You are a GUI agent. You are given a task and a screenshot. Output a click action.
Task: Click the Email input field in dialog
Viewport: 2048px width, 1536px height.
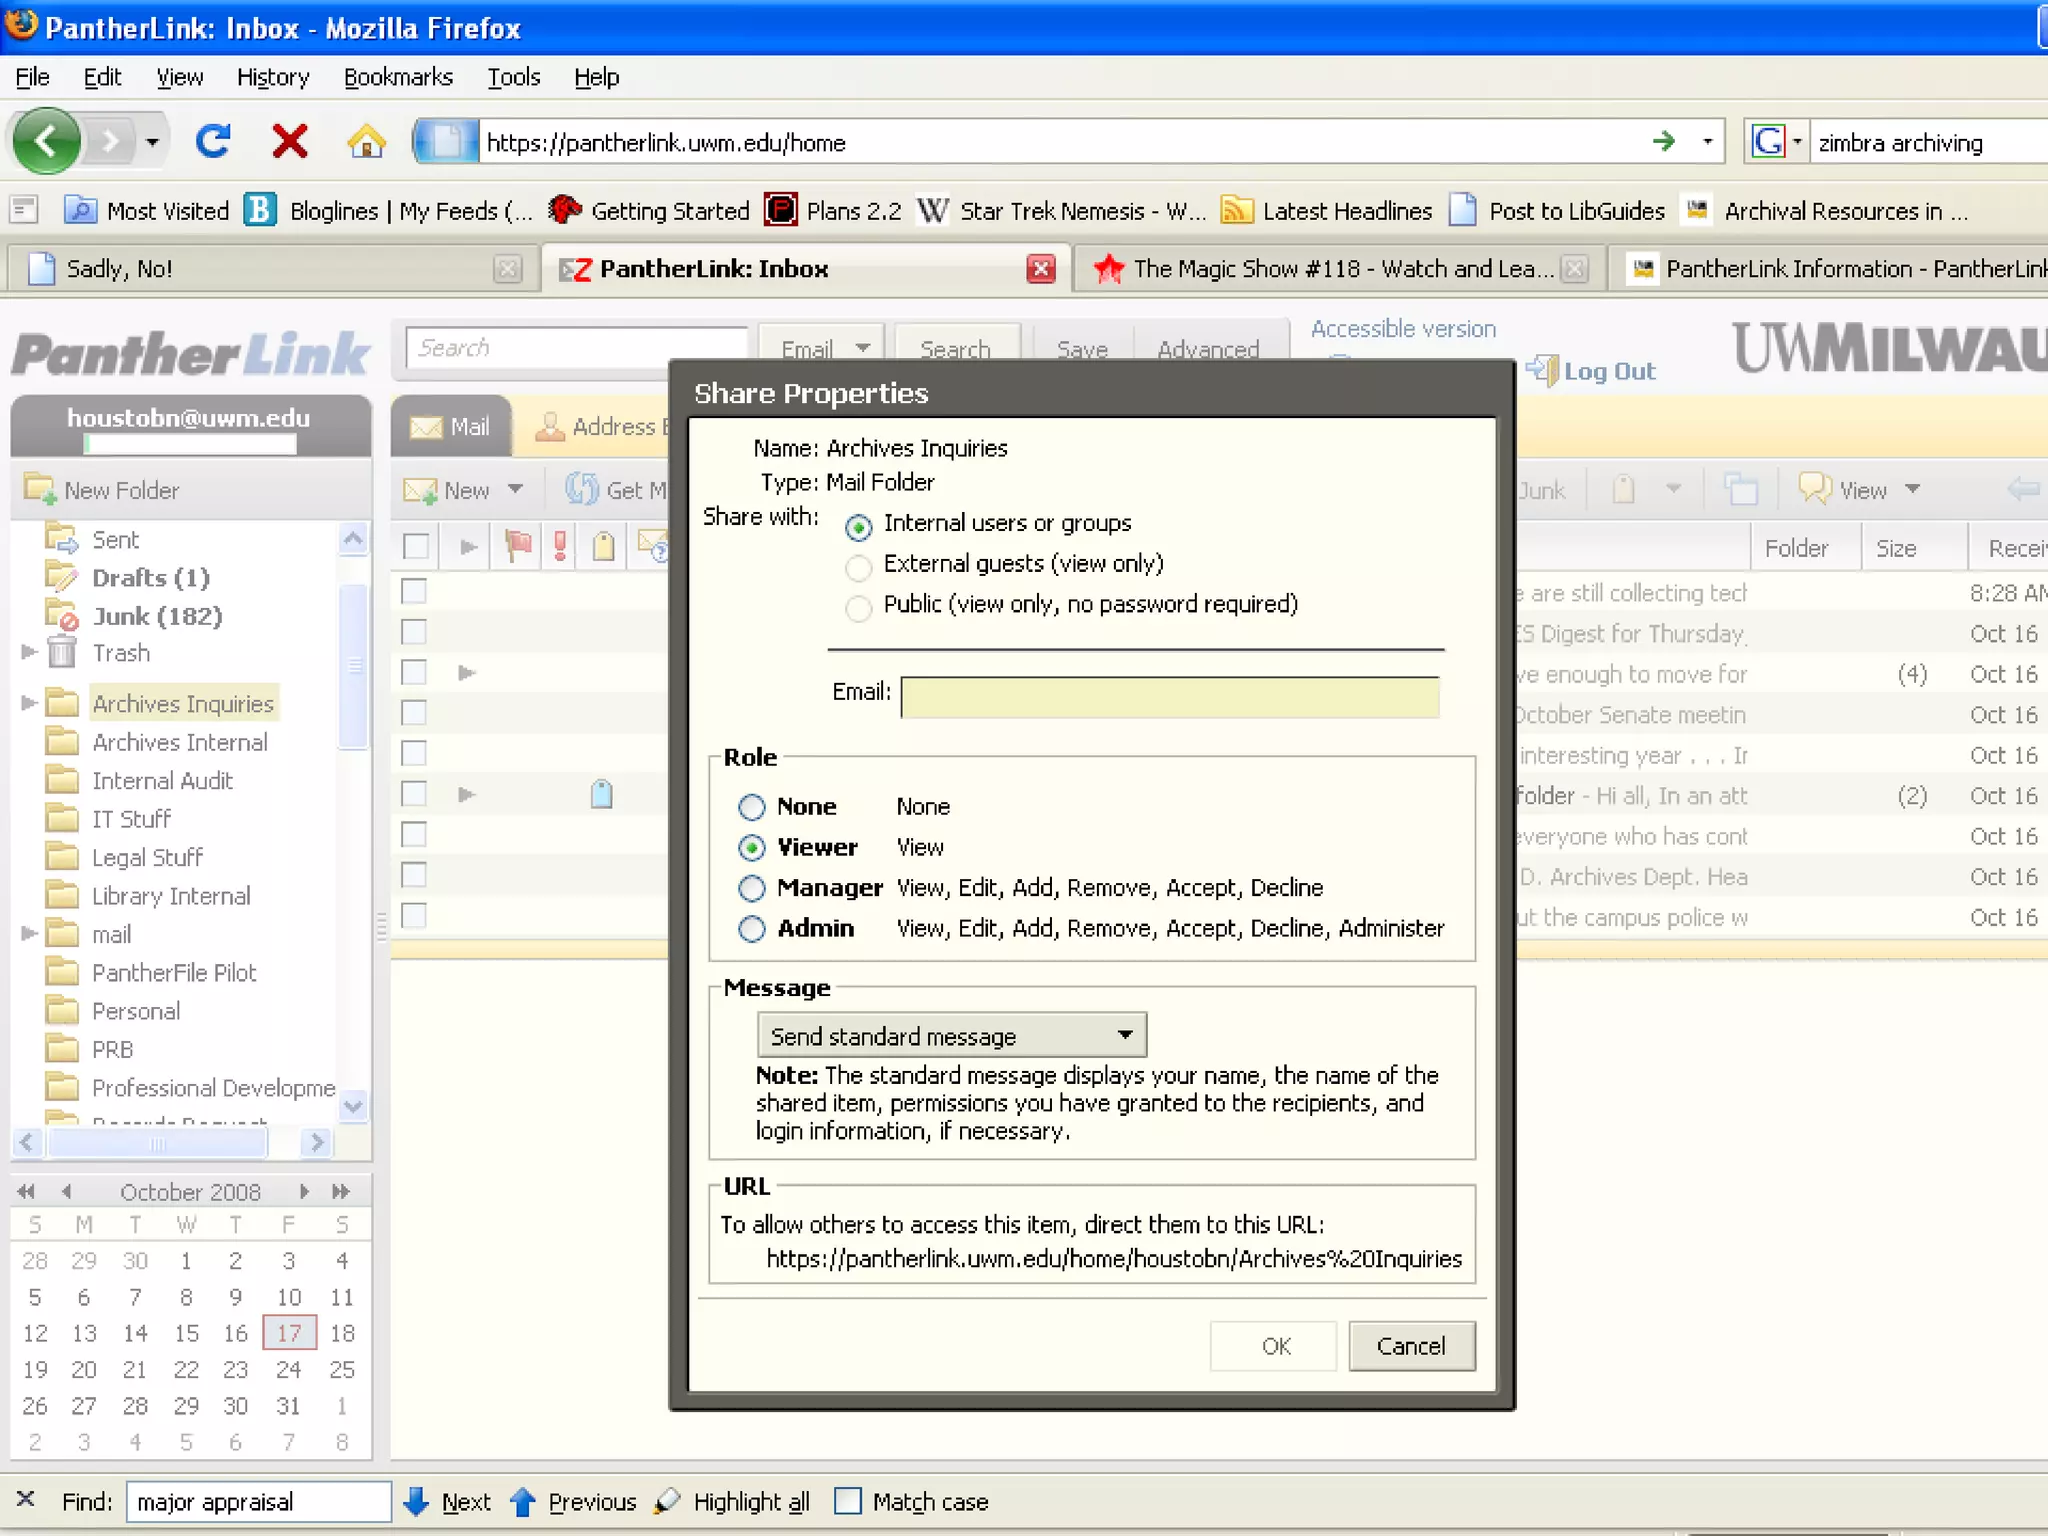pos(1169,696)
